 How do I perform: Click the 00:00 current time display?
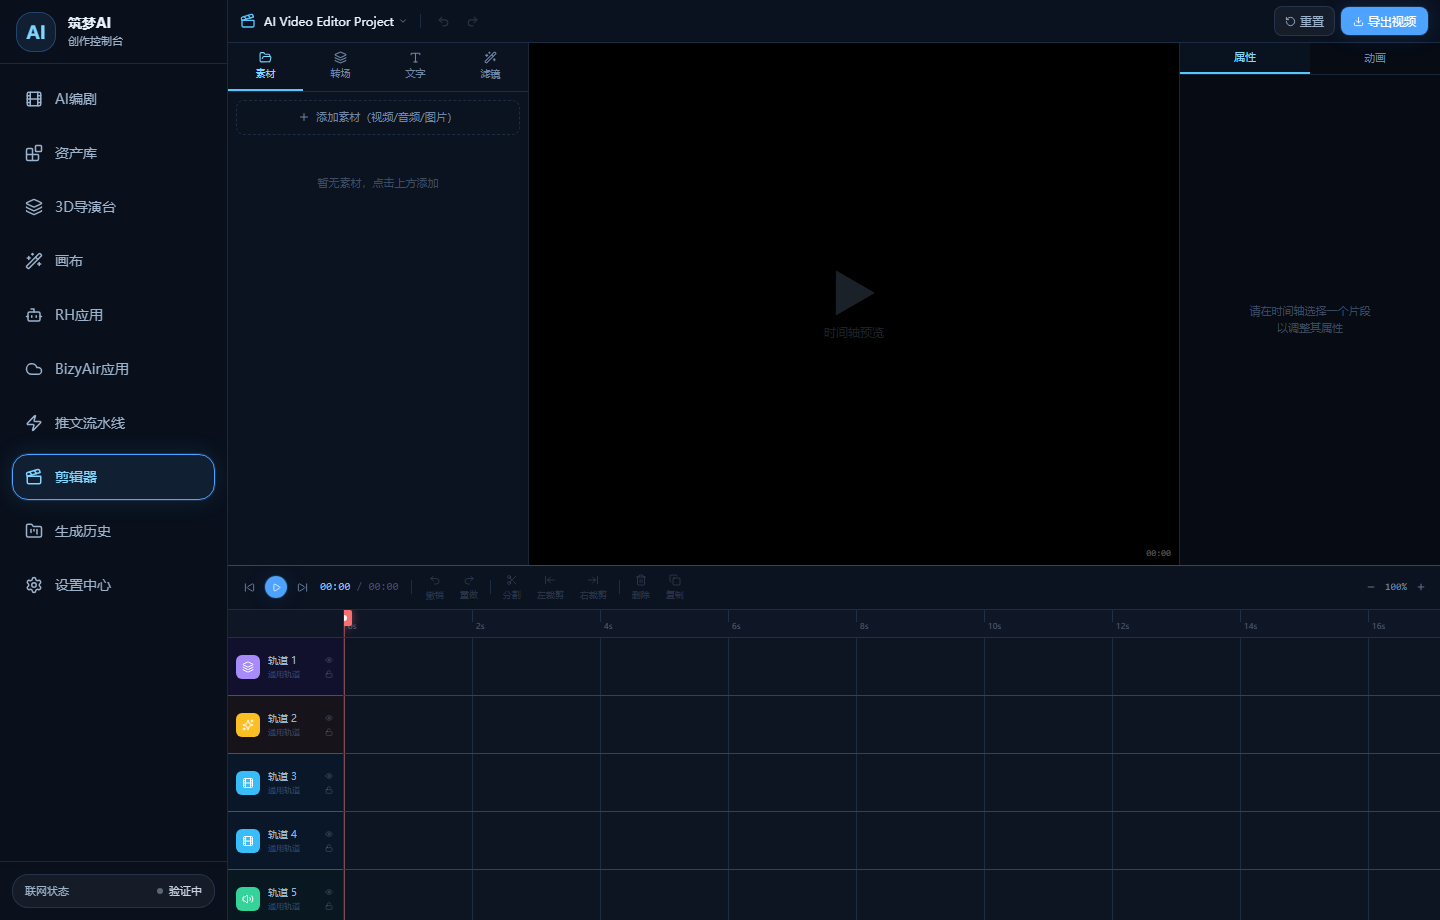[335, 587]
